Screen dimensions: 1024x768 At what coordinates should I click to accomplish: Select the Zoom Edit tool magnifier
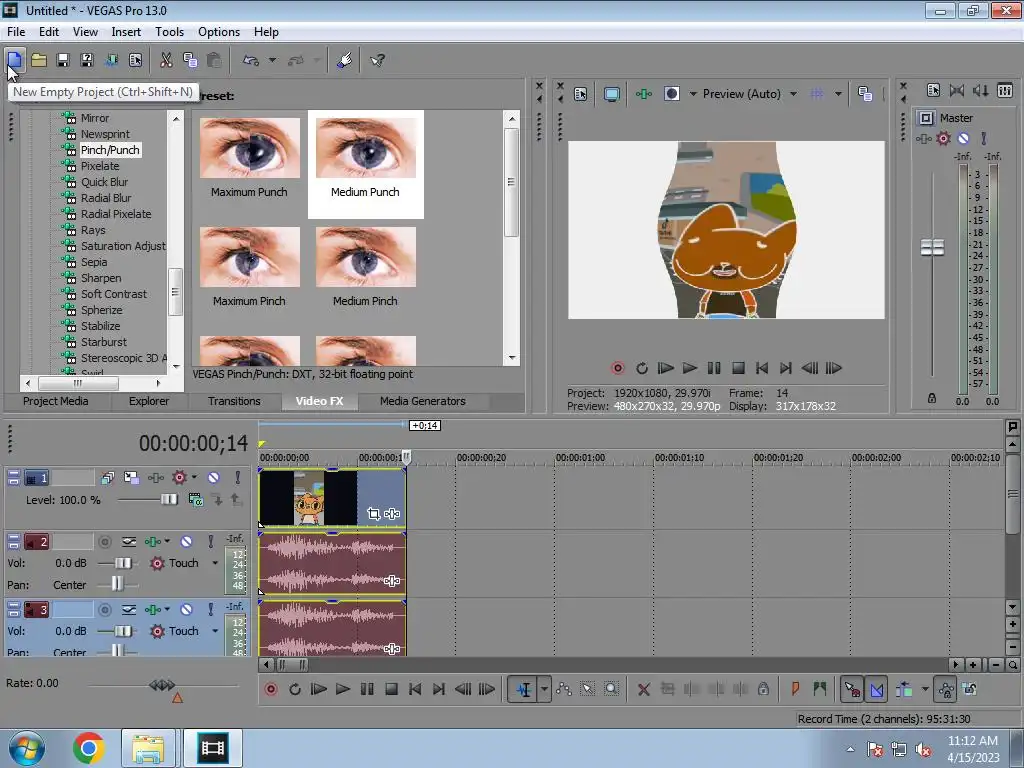(x=611, y=689)
